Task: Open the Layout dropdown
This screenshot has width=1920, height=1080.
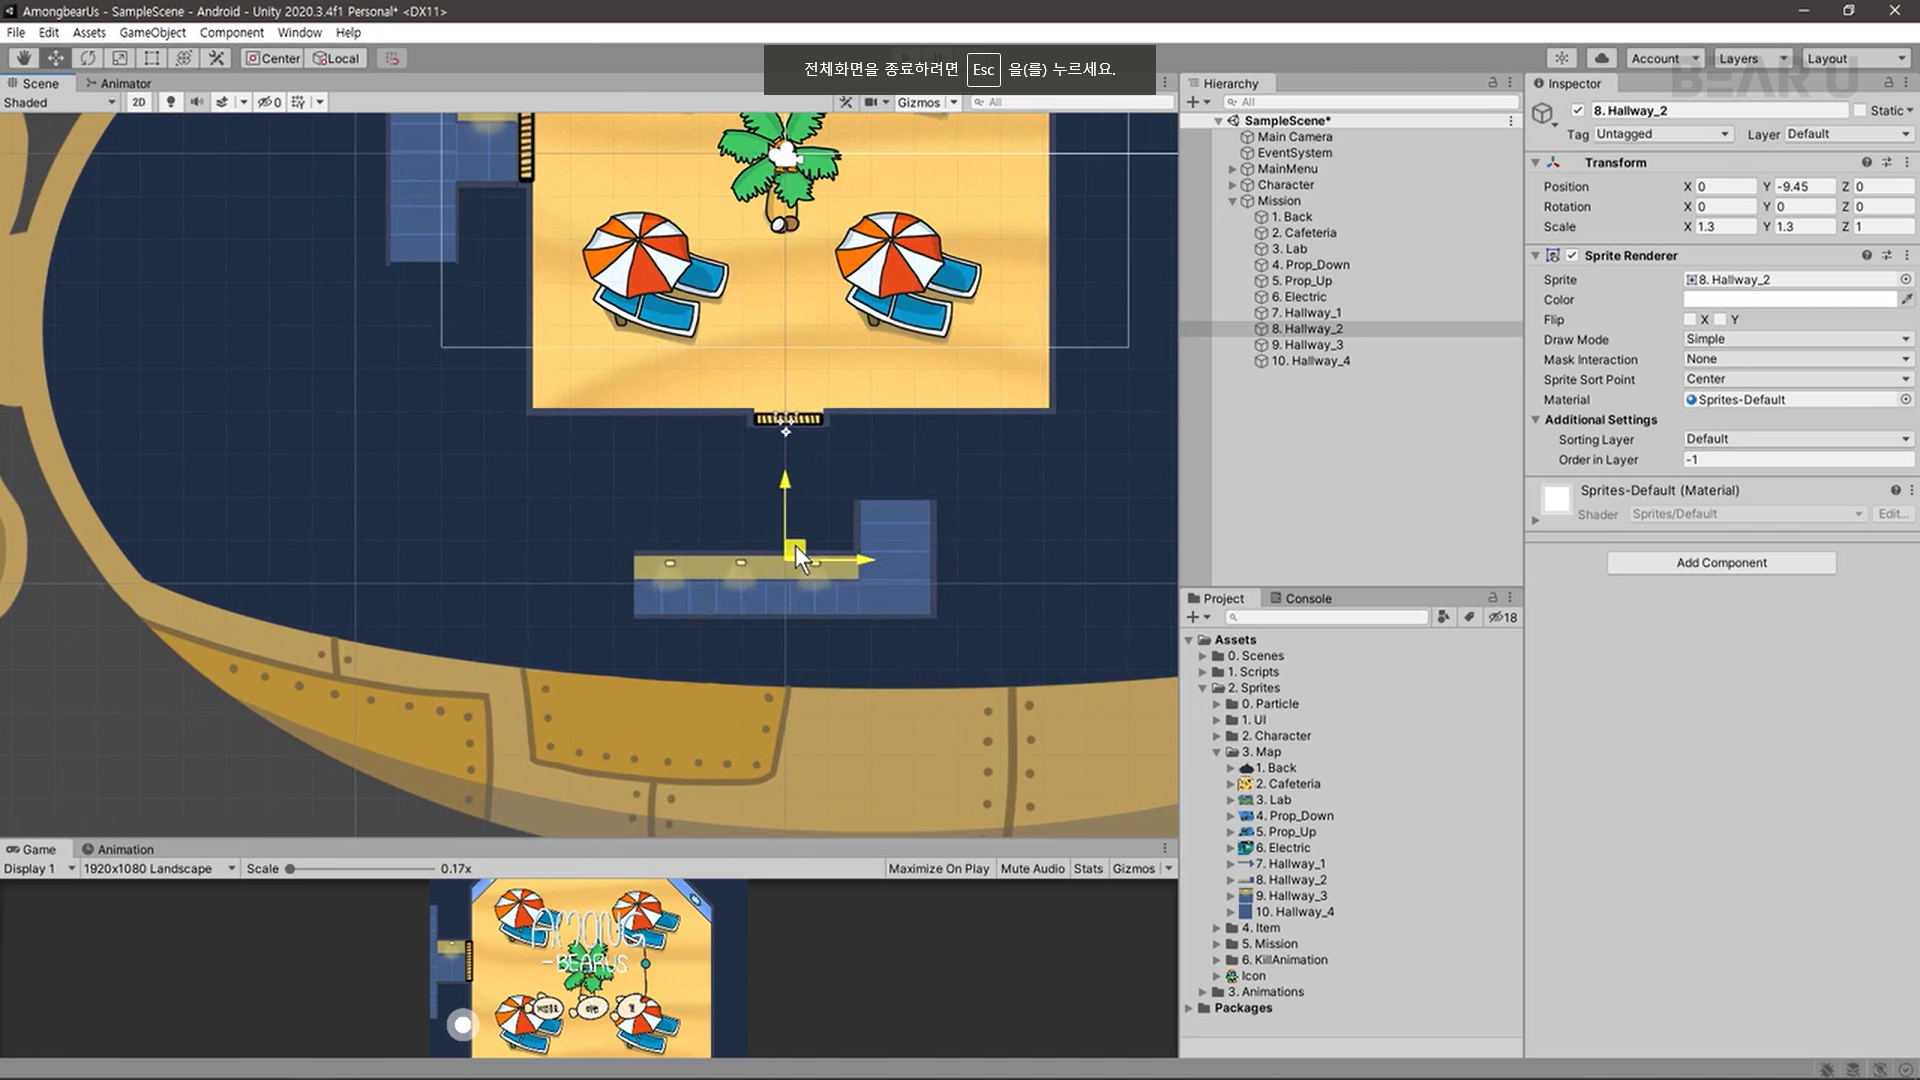Action: pyautogui.click(x=1856, y=58)
